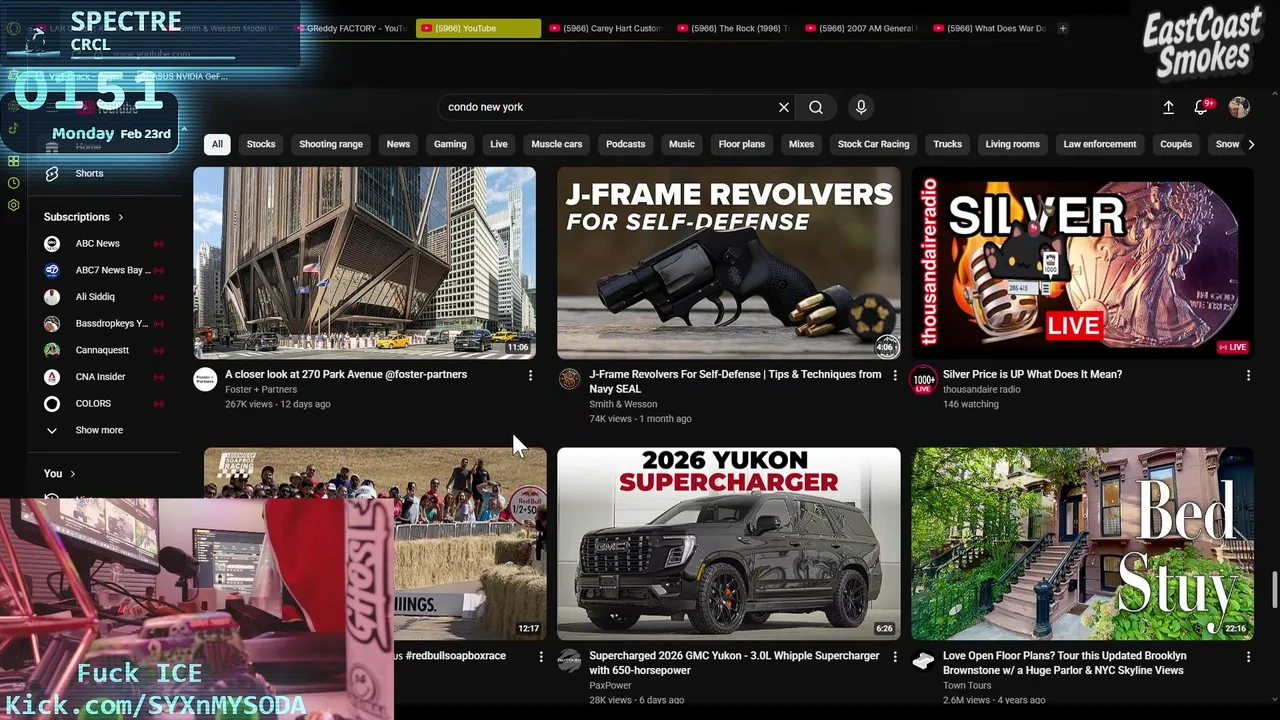Screen dimensions: 1280x720
Task: Show next filter chips with right arrow
Action: point(1250,144)
